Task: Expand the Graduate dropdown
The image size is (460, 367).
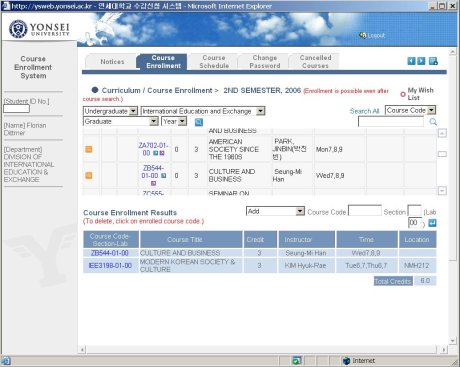Action: [x=121, y=121]
